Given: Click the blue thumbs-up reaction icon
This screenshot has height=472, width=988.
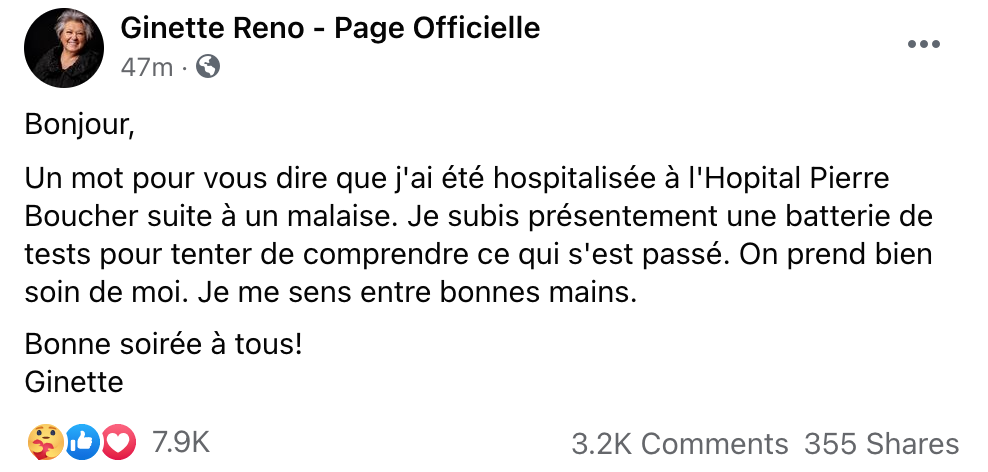Looking at the screenshot, I should (x=83, y=442).
